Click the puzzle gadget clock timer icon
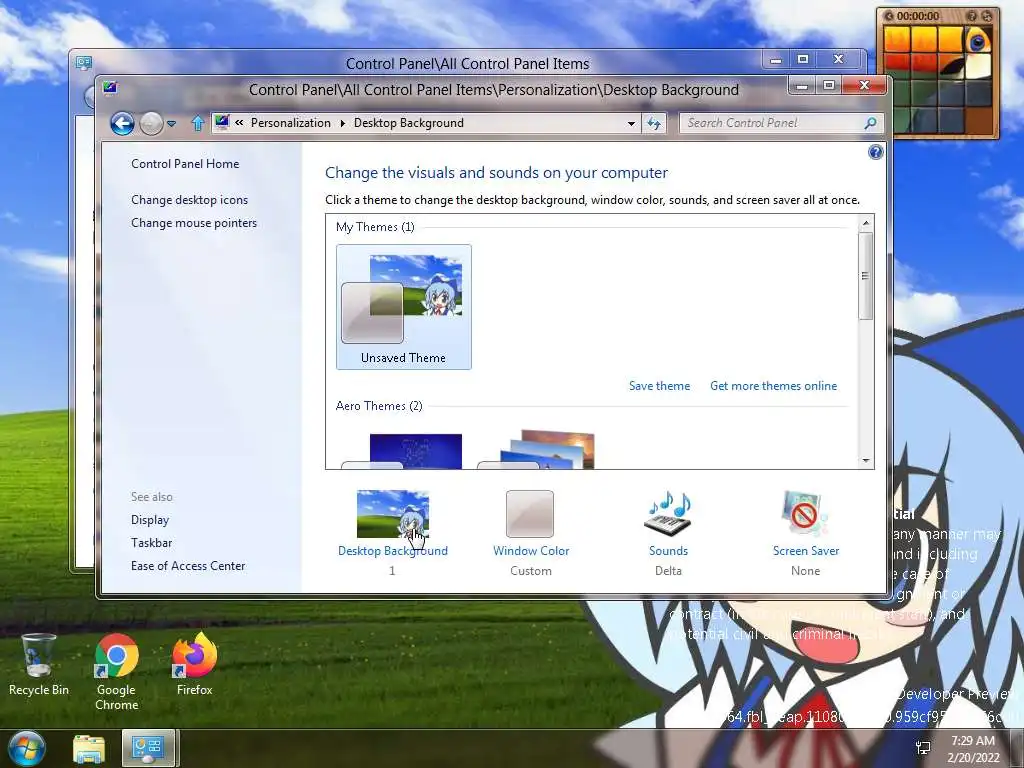 pyautogui.click(x=888, y=16)
